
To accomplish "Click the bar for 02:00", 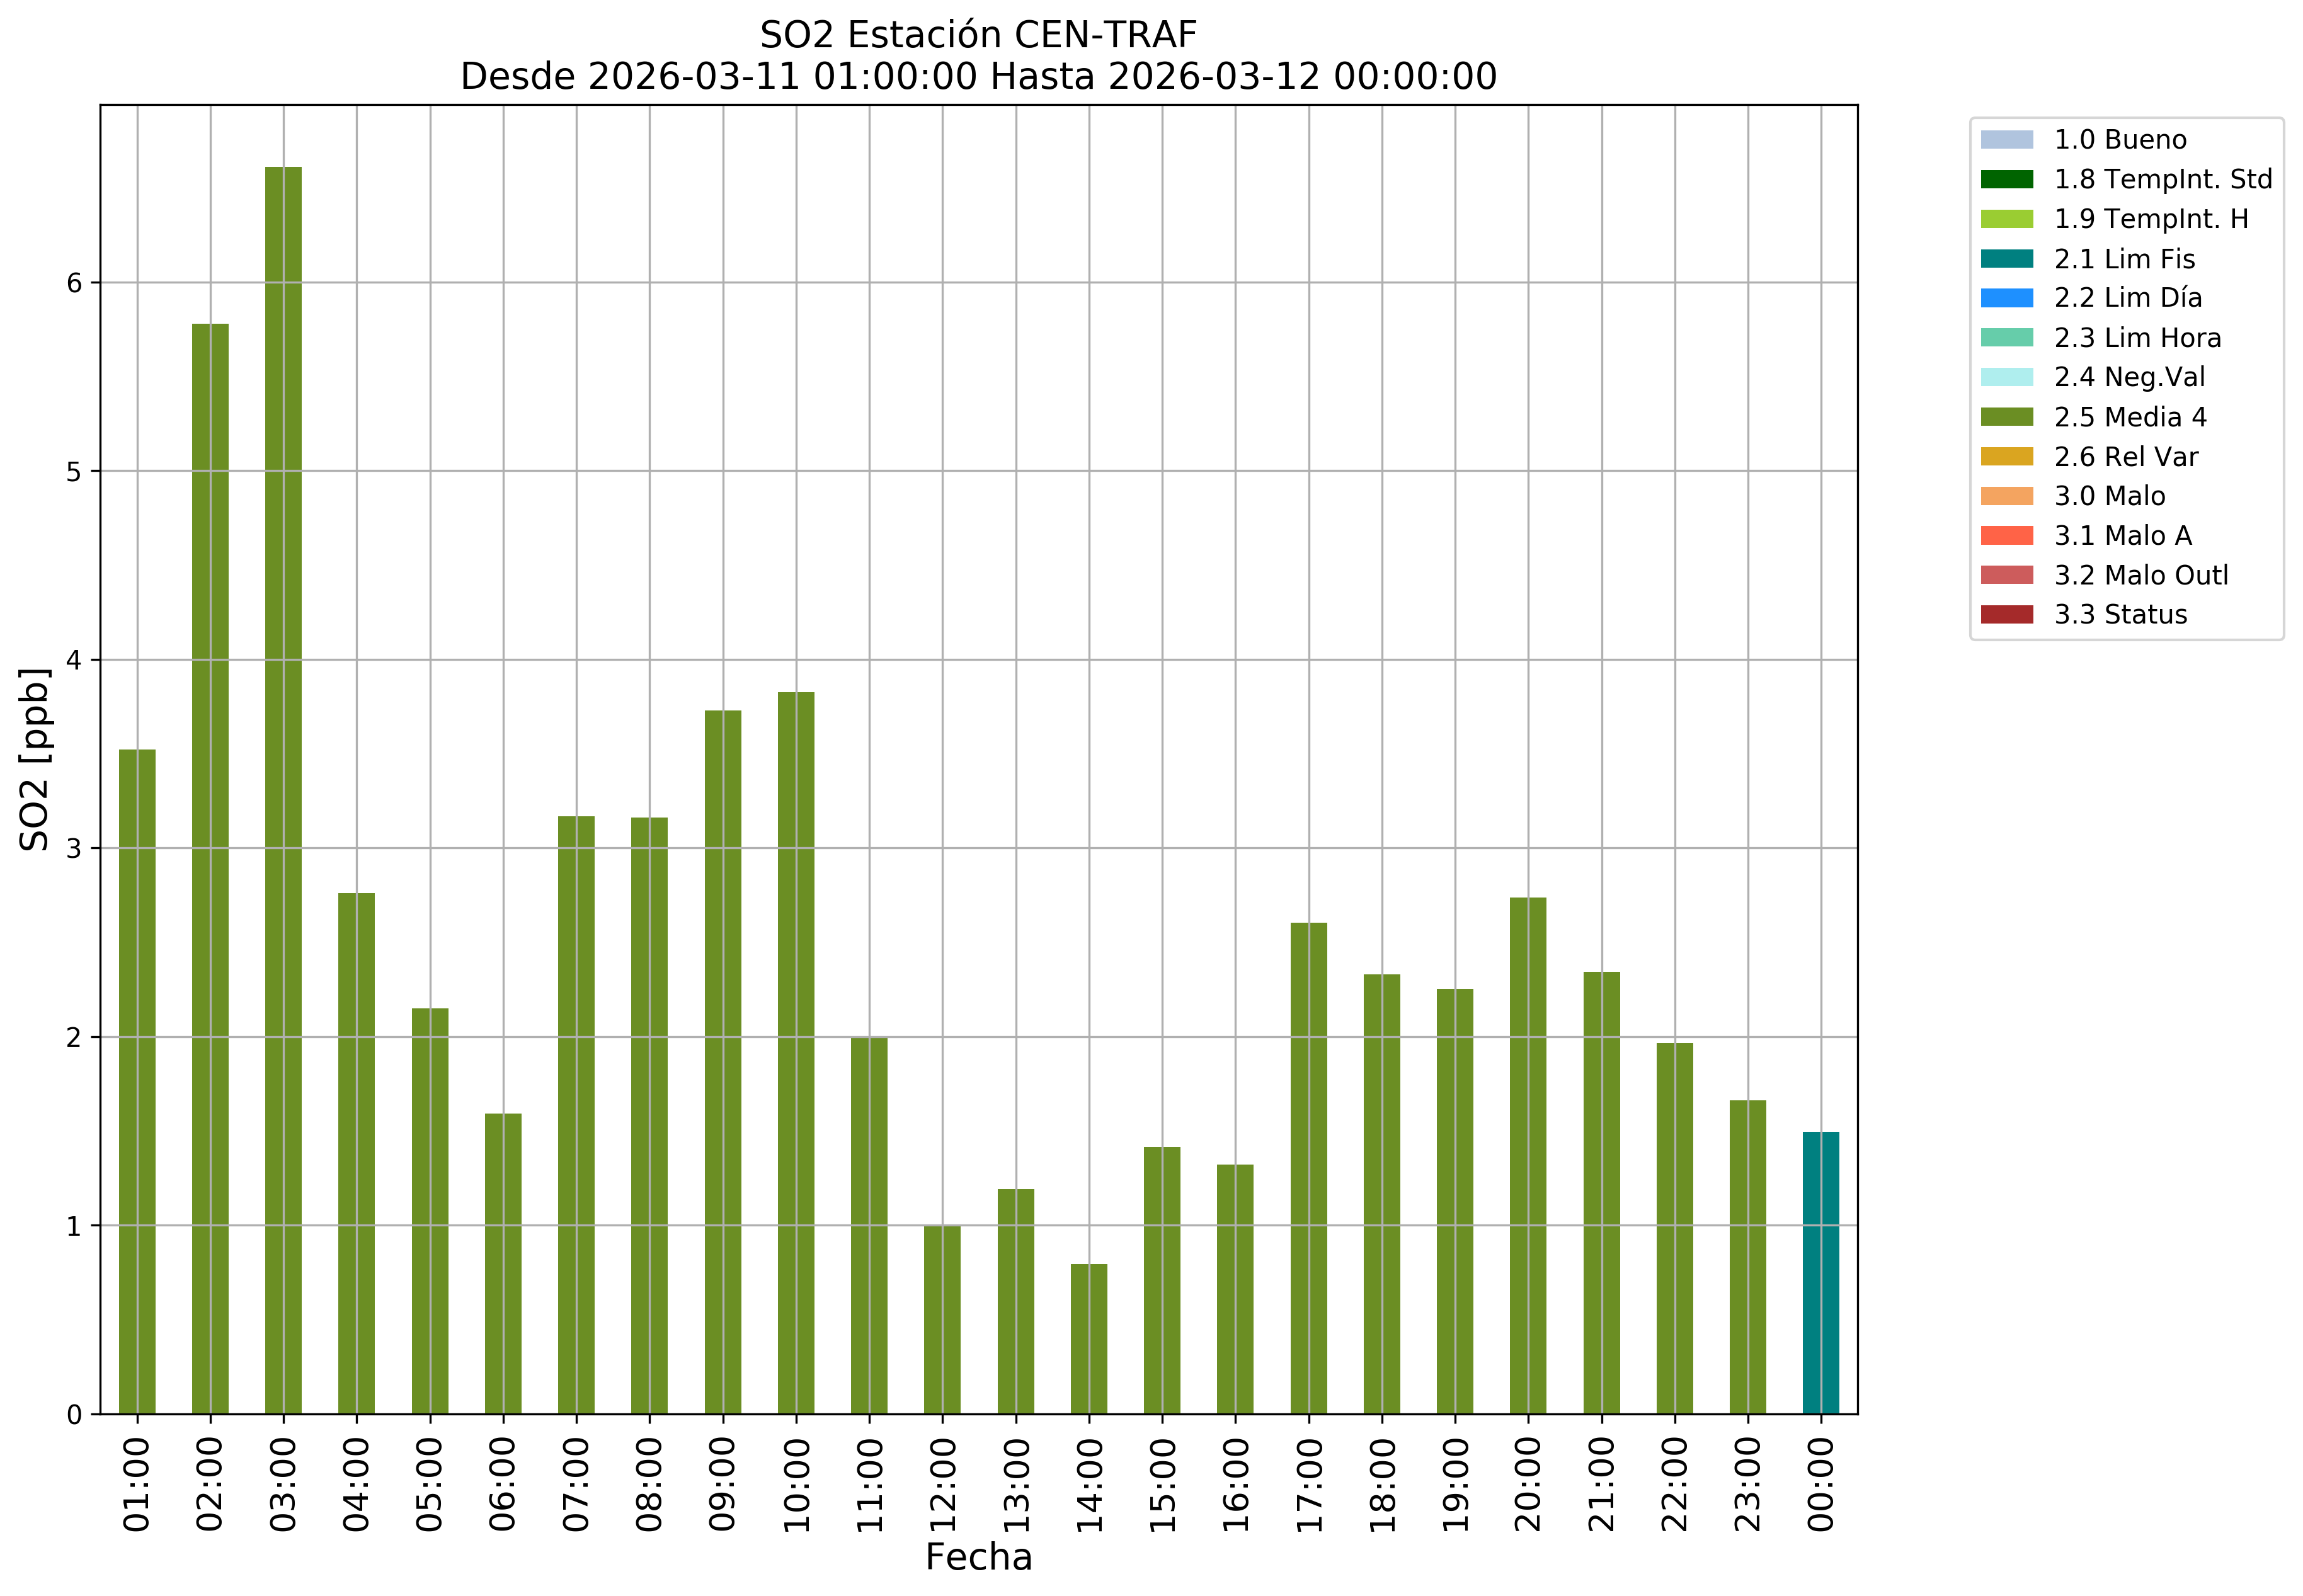I will pyautogui.click(x=210, y=868).
